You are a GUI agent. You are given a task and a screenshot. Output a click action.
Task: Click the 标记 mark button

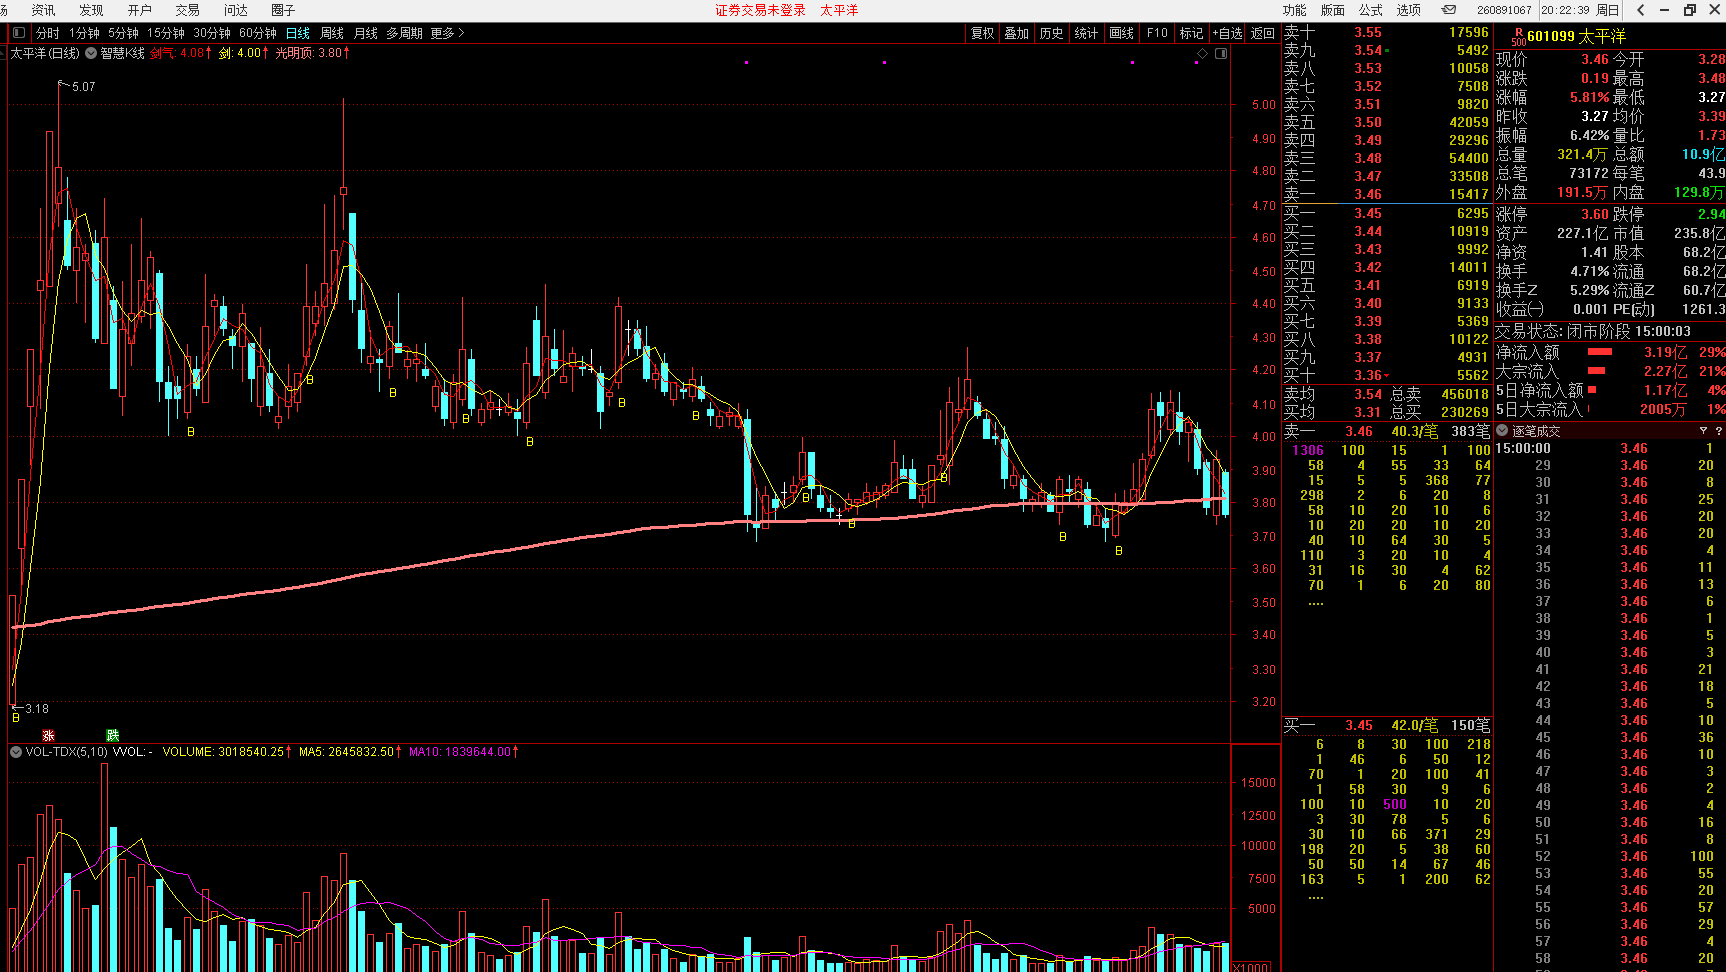[x=1191, y=33]
